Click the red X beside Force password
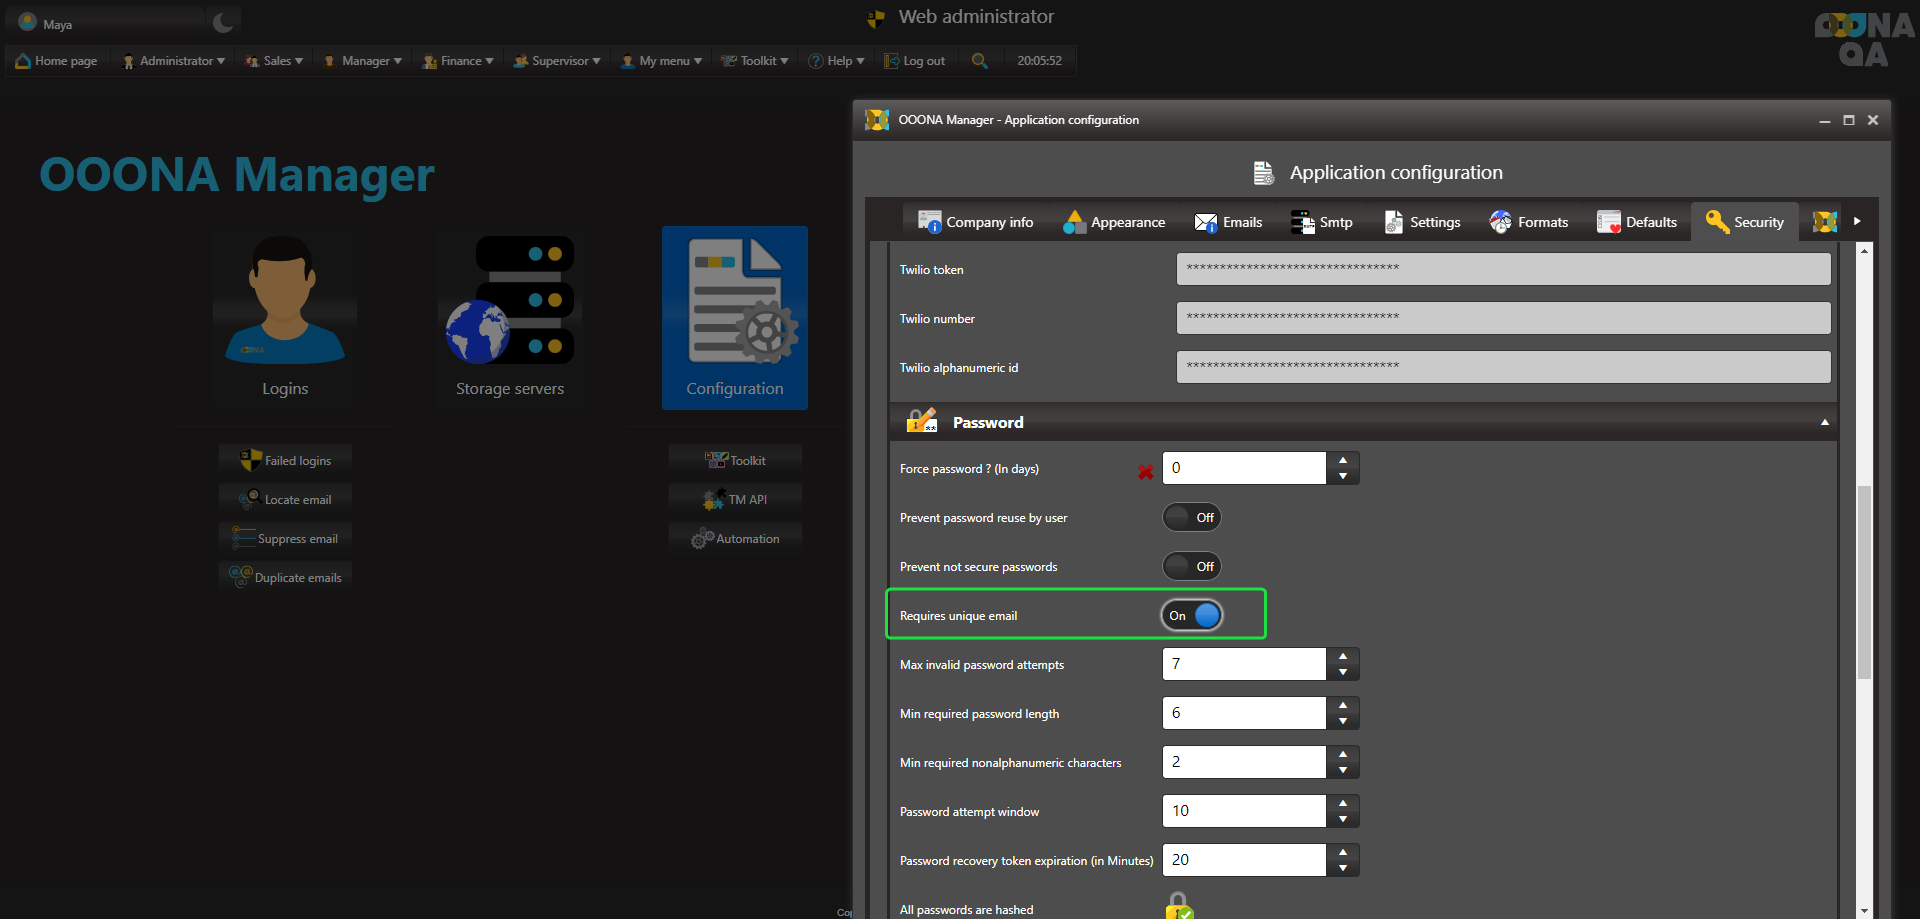1920x919 pixels. (1145, 471)
